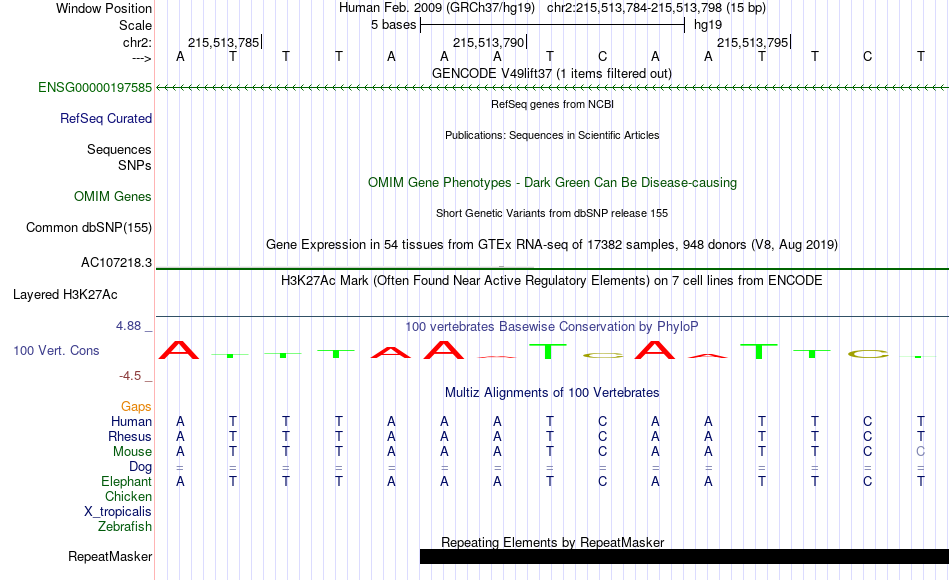950x580 pixels.
Task: Click the hg19 label beside scale bar
Action: [x=708, y=25]
